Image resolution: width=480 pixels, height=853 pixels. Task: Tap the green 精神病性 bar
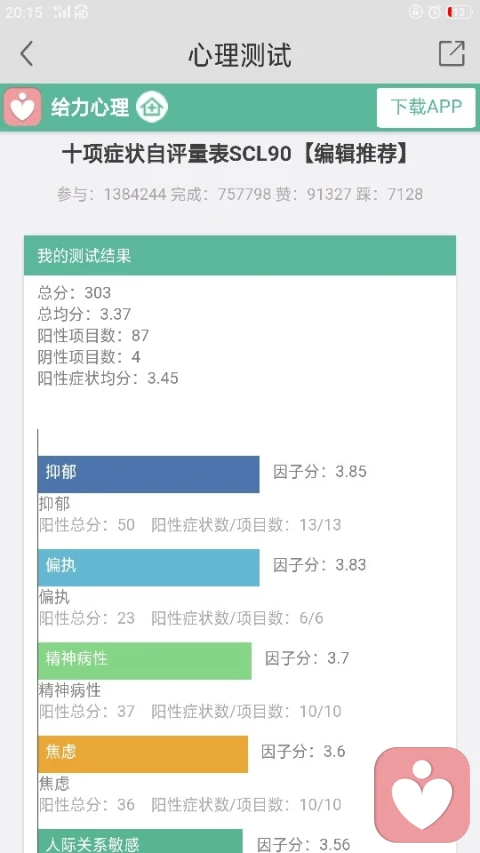[145, 661]
